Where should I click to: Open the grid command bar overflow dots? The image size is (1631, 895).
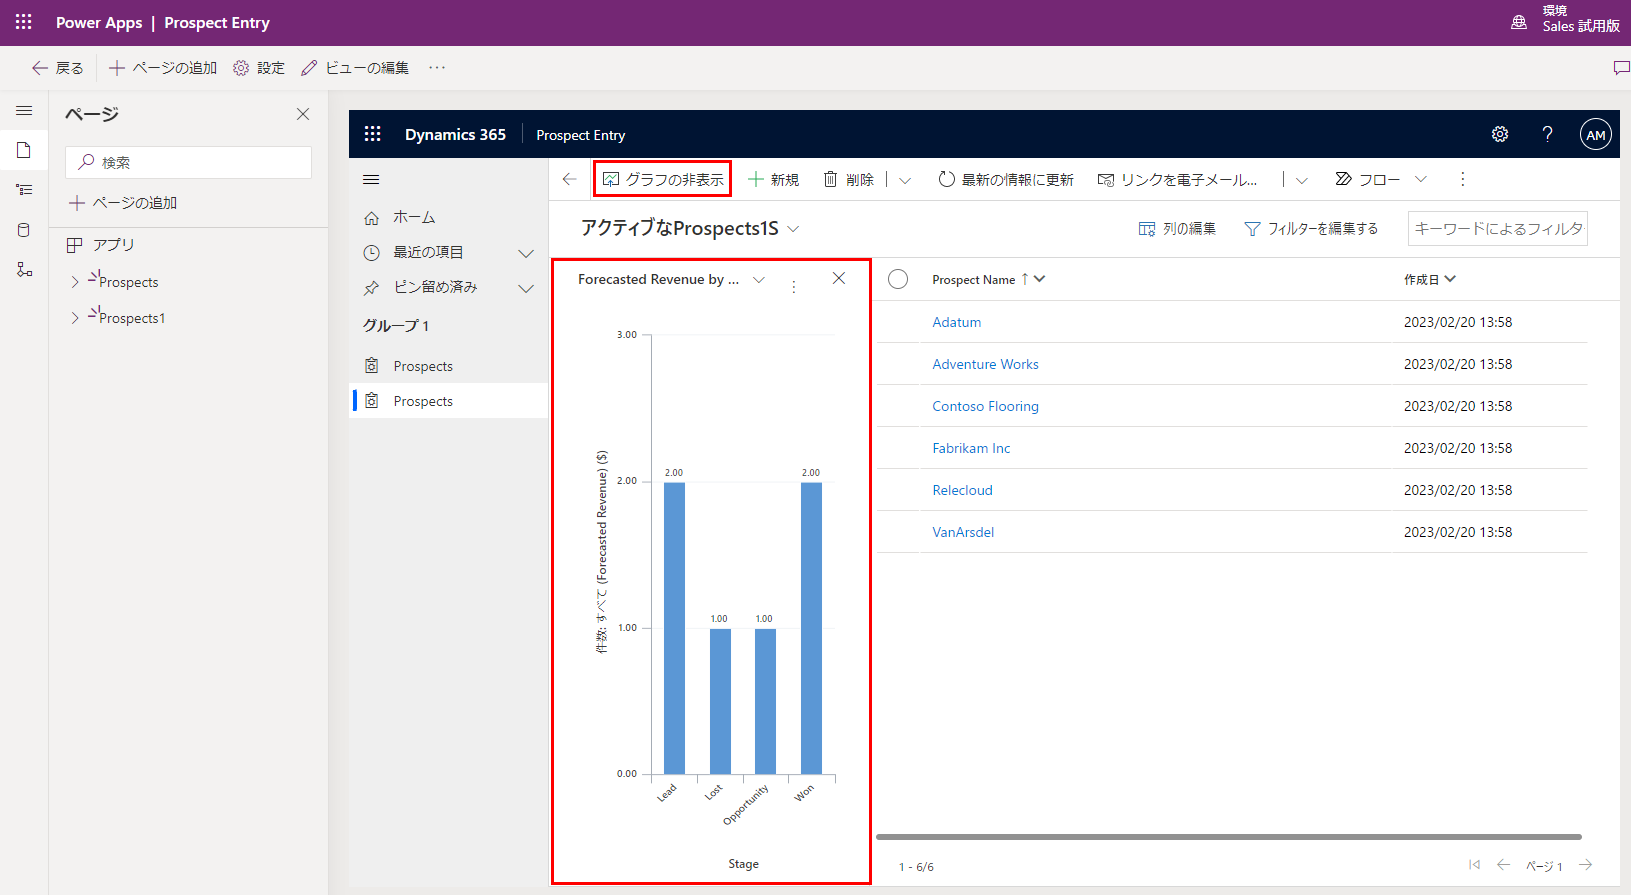(x=1462, y=179)
